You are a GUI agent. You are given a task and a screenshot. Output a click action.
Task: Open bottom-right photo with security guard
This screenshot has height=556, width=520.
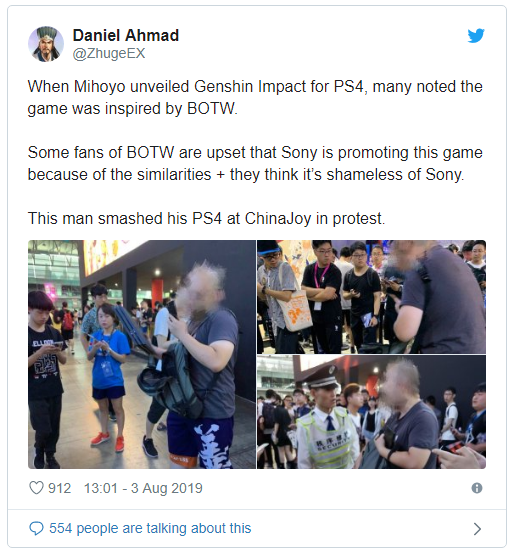click(371, 412)
